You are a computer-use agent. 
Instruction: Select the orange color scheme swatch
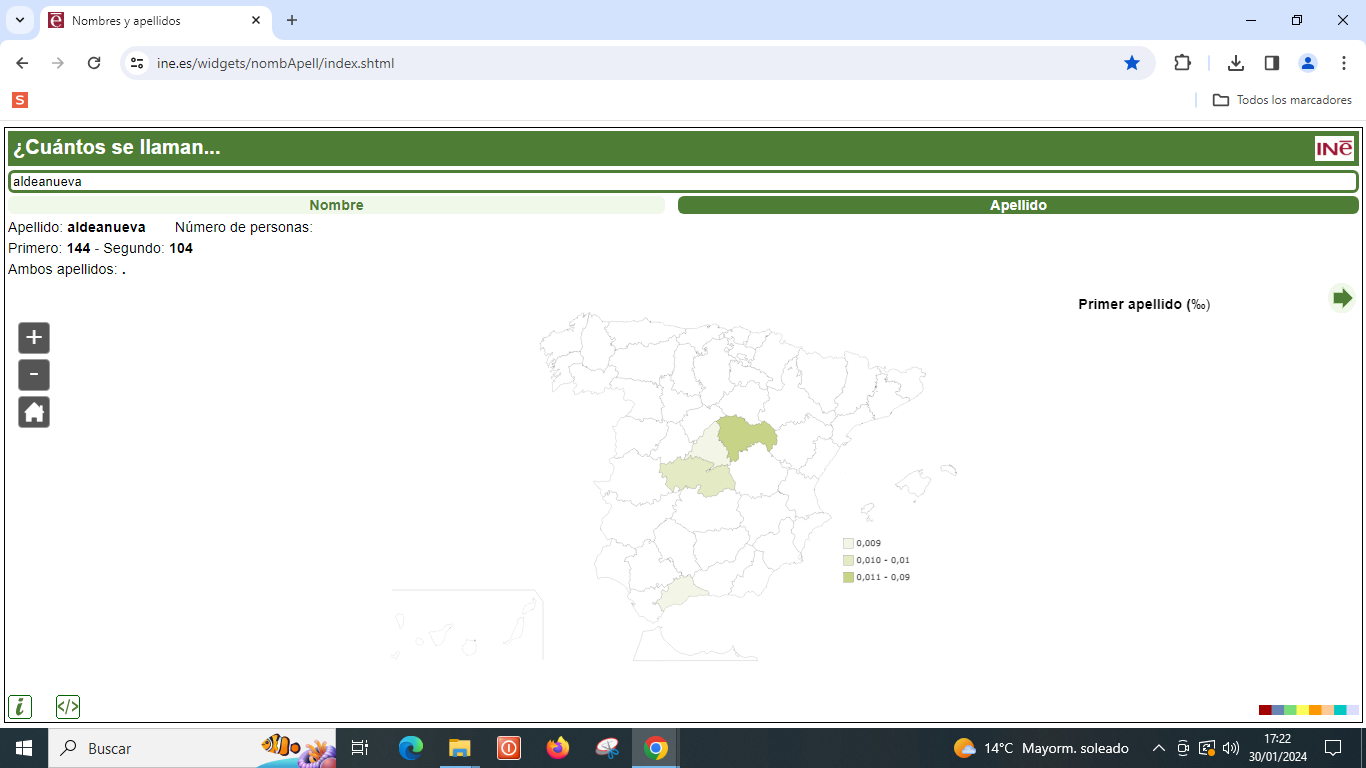1315,710
